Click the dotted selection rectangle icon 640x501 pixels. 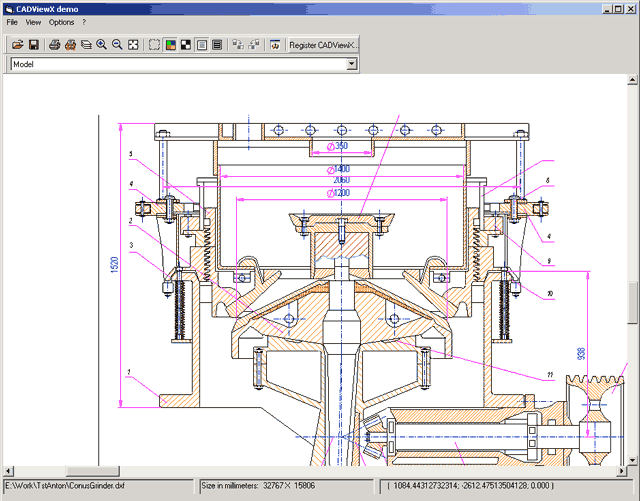click(154, 45)
